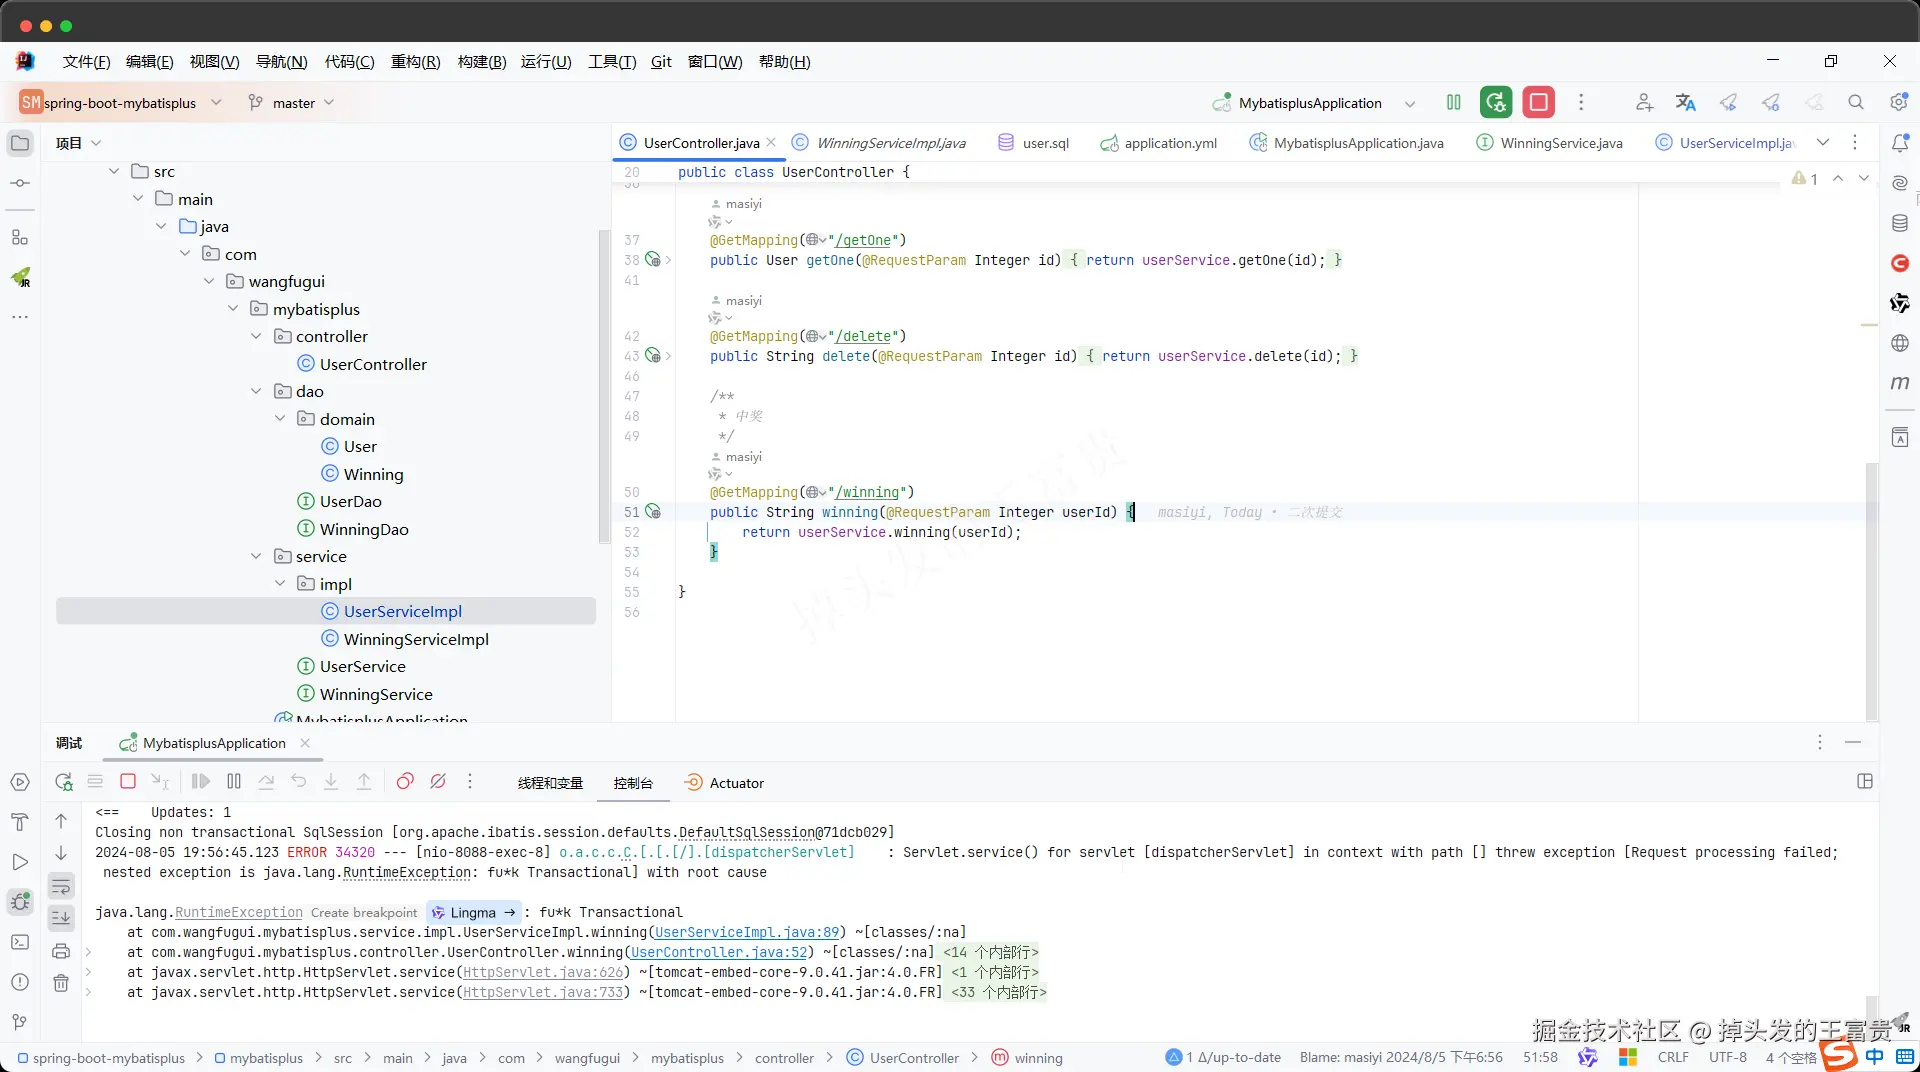Open the Maven tool window icon
The height and width of the screenshot is (1072, 1920).
pyautogui.click(x=1900, y=383)
